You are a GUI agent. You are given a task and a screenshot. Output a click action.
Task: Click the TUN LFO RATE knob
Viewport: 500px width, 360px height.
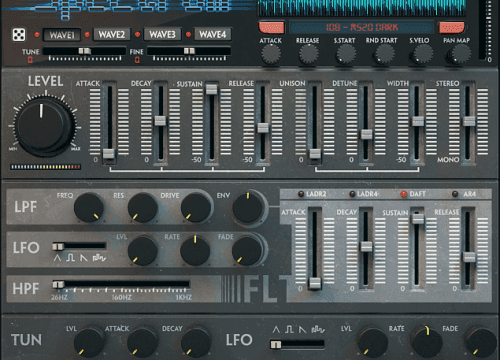427,342
